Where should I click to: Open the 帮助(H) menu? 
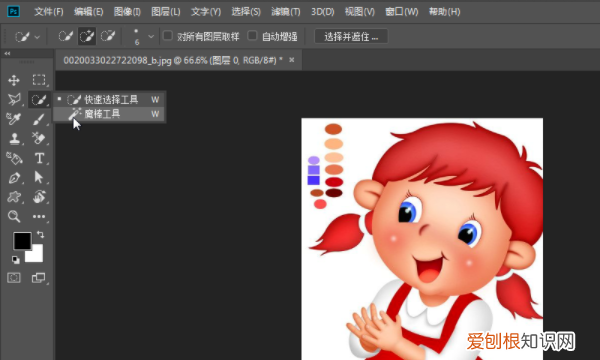[x=444, y=12]
